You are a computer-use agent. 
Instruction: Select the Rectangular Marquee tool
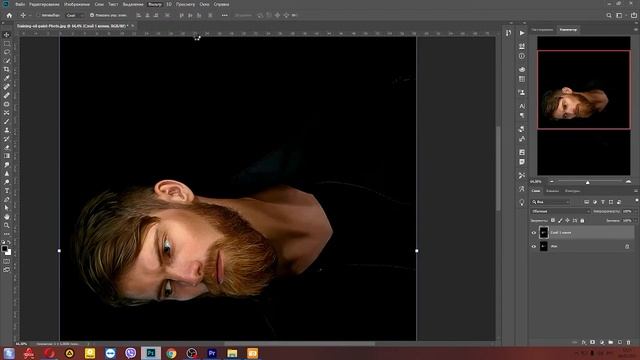(7, 43)
